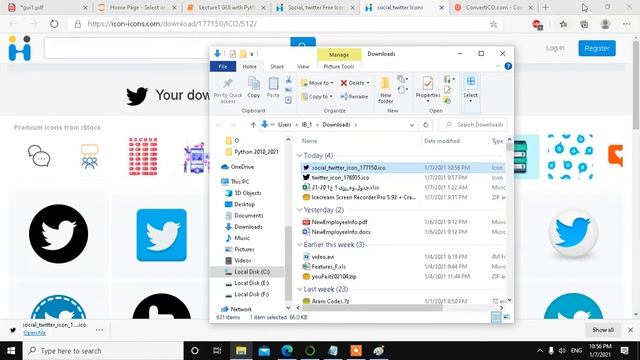Click the Edge icon in taskbar
640x360 pixels.
pyautogui.click(x=287, y=351)
